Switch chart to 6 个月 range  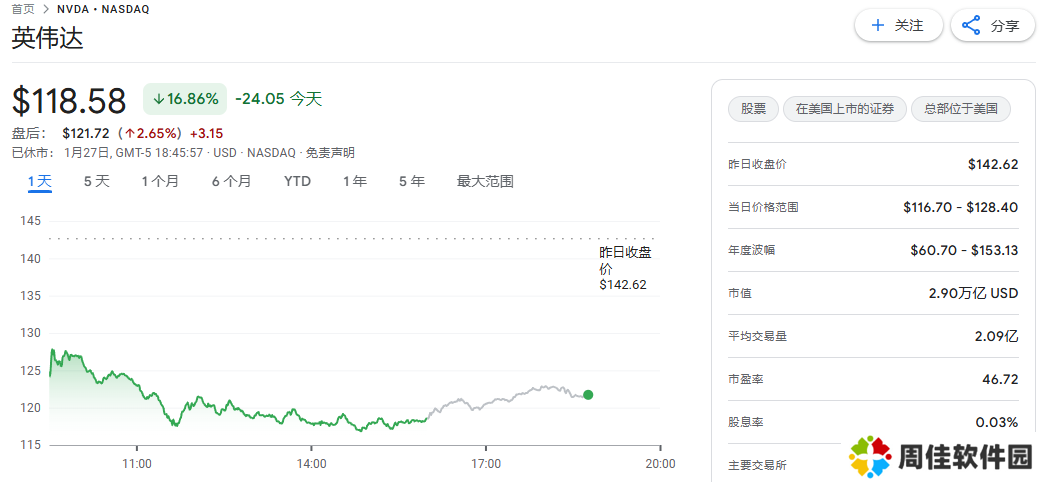point(232,181)
